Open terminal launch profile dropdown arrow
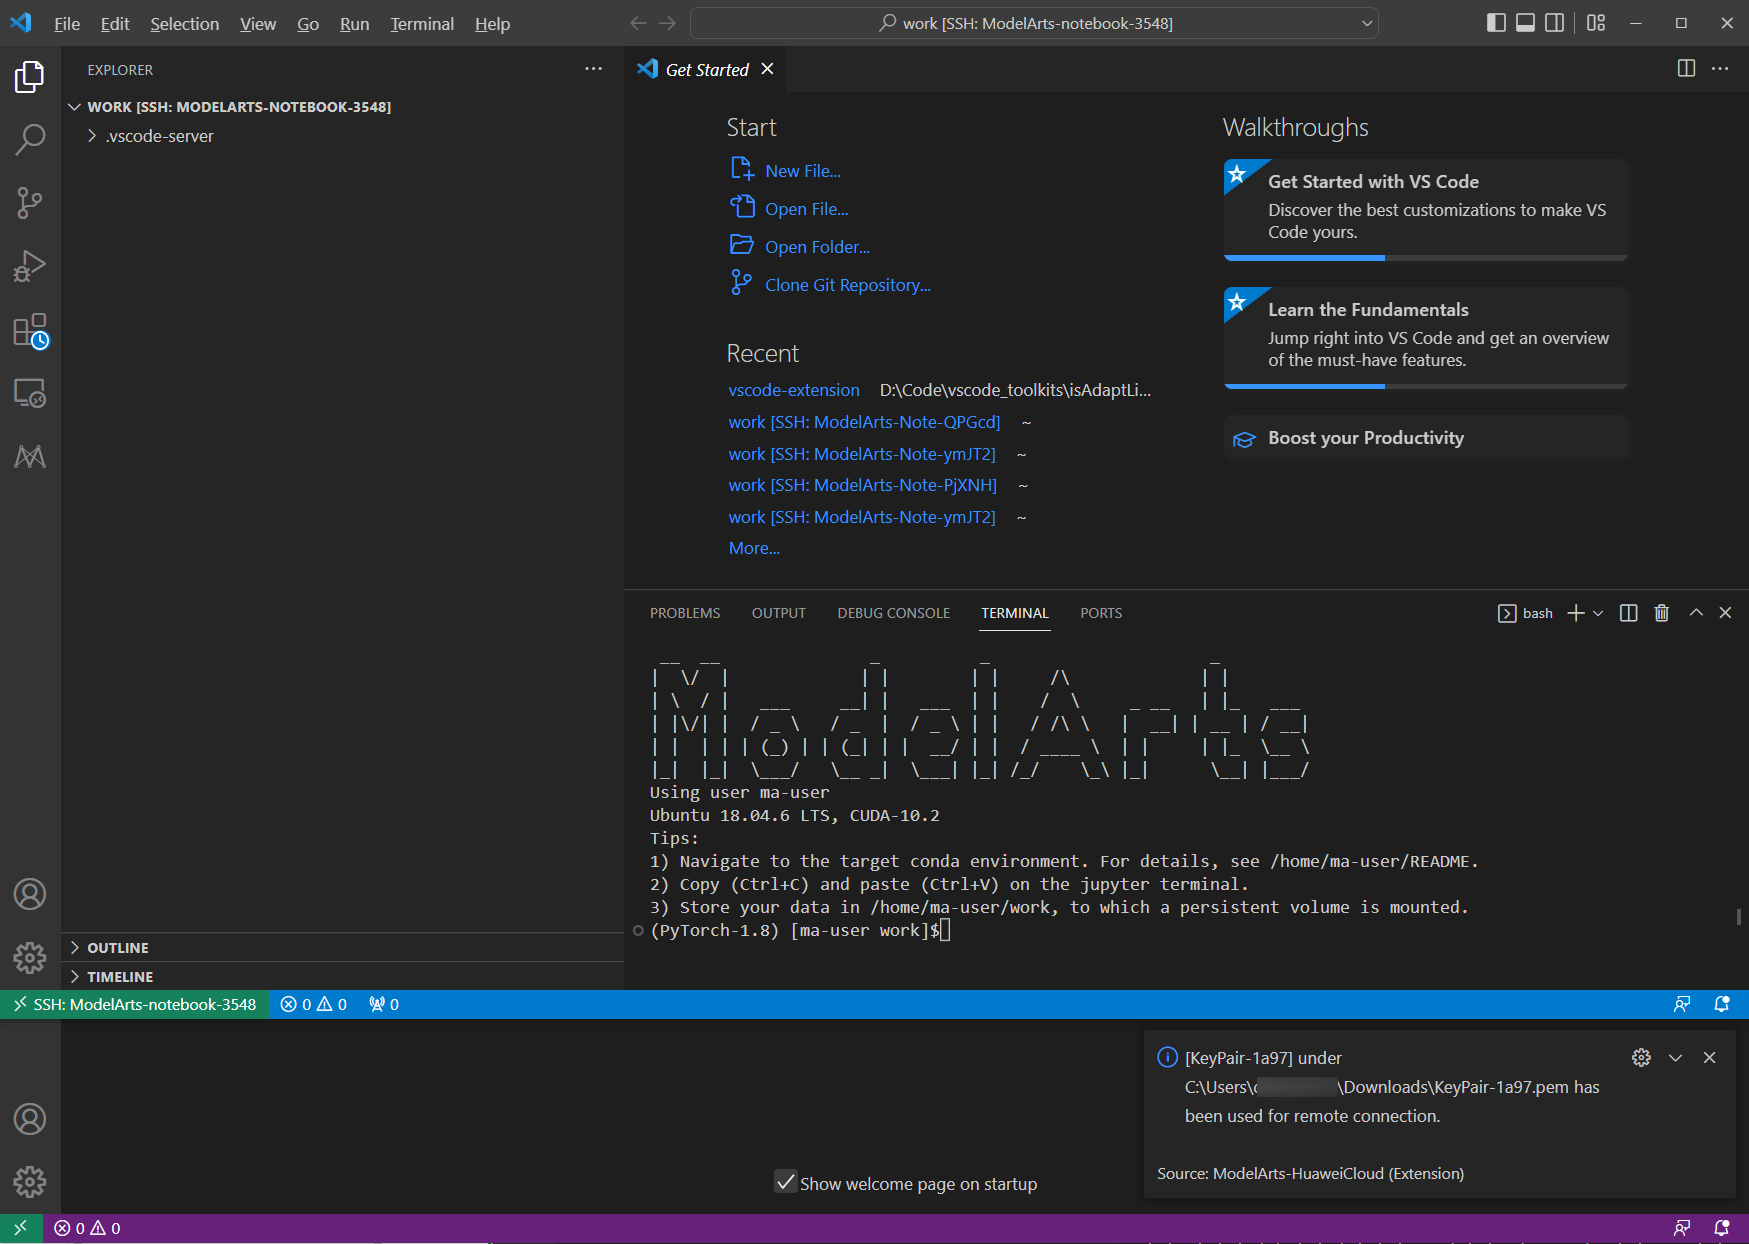This screenshot has width=1749, height=1244. tap(1598, 613)
